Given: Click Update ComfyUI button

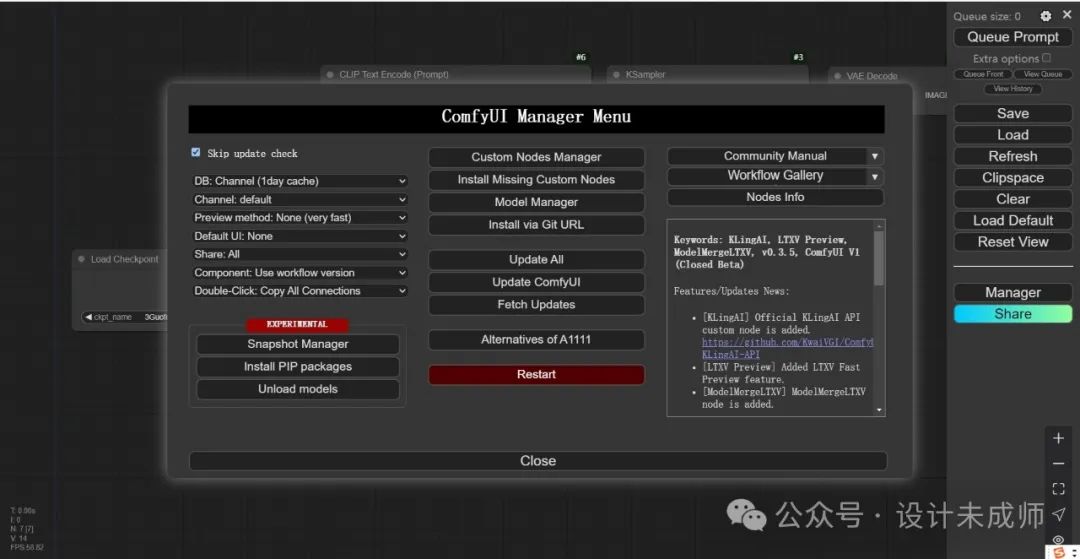Looking at the screenshot, I should (x=536, y=282).
